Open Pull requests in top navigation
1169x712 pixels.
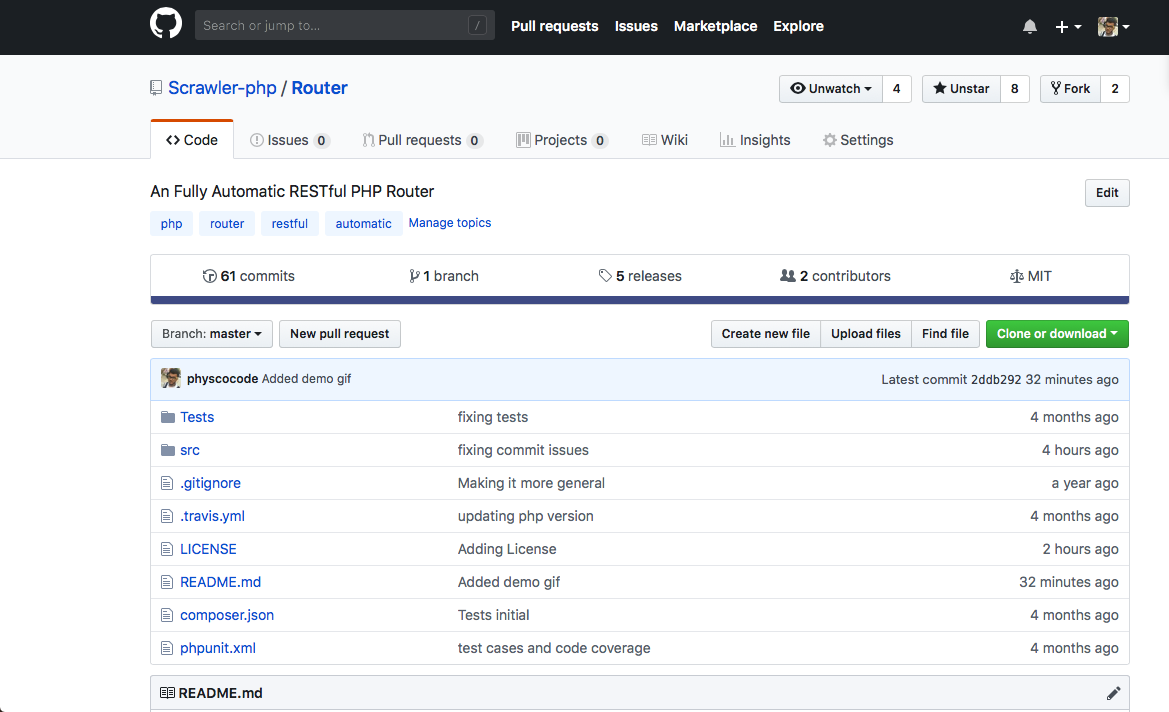[555, 26]
